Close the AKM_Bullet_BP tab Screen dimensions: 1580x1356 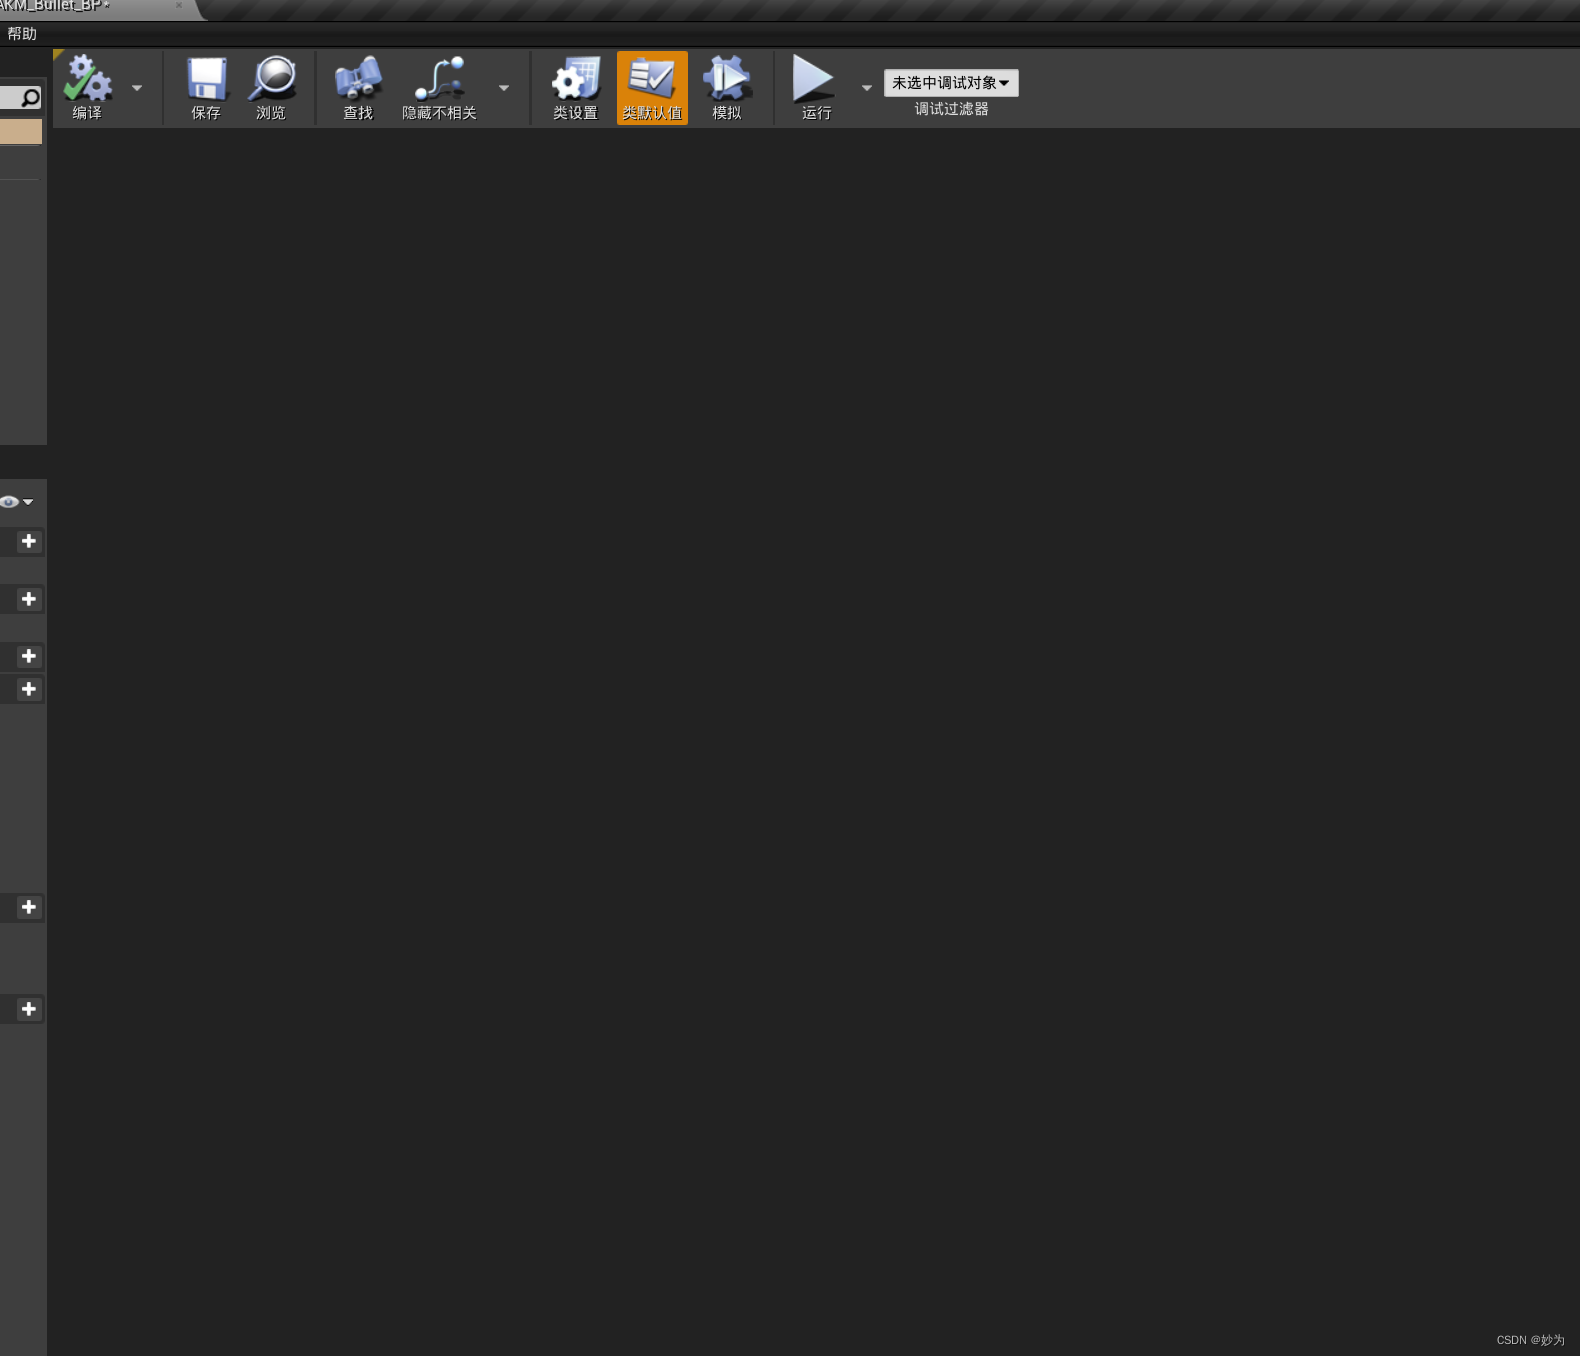pos(179,6)
